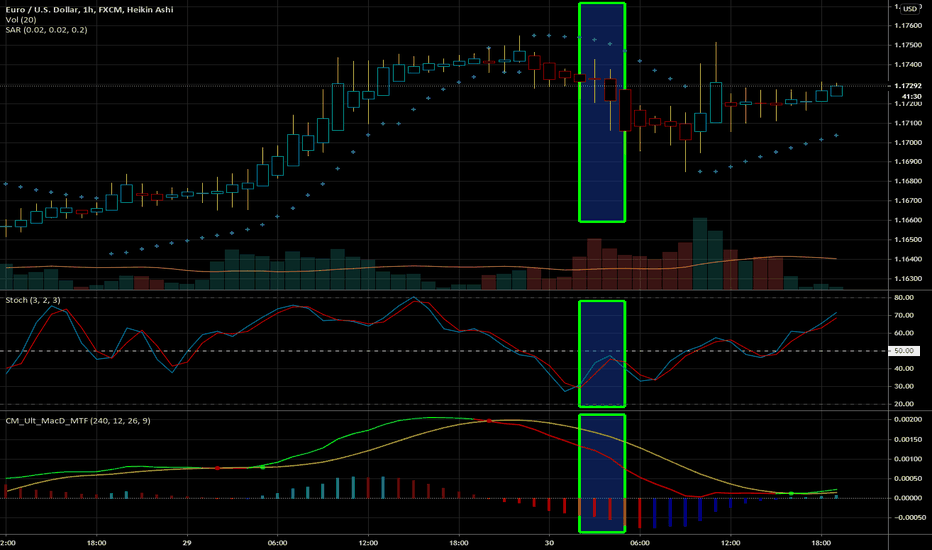Click the 29 date label on time axis
Screen dimensions: 932x550
tap(187, 543)
